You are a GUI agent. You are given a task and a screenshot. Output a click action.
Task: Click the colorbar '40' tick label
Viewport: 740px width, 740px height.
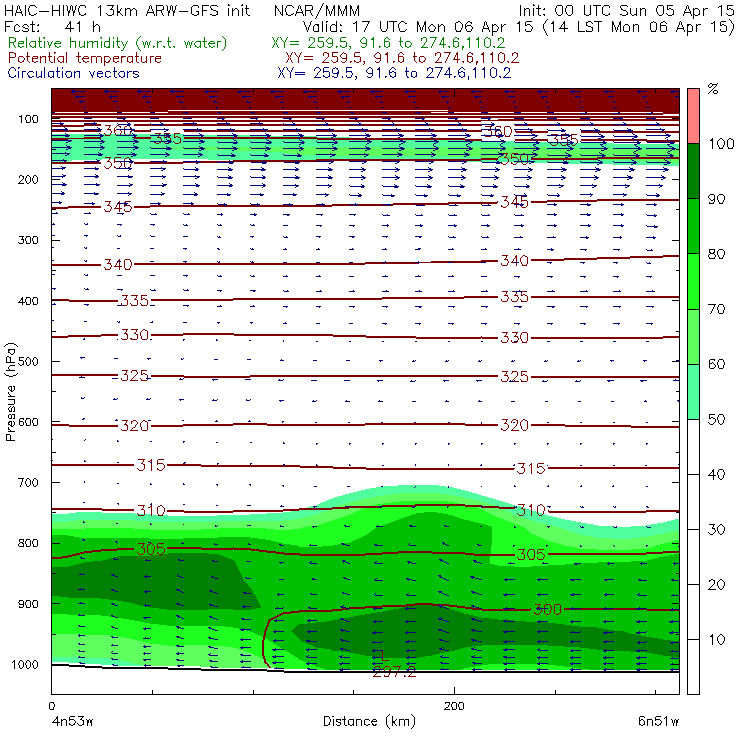(716, 475)
